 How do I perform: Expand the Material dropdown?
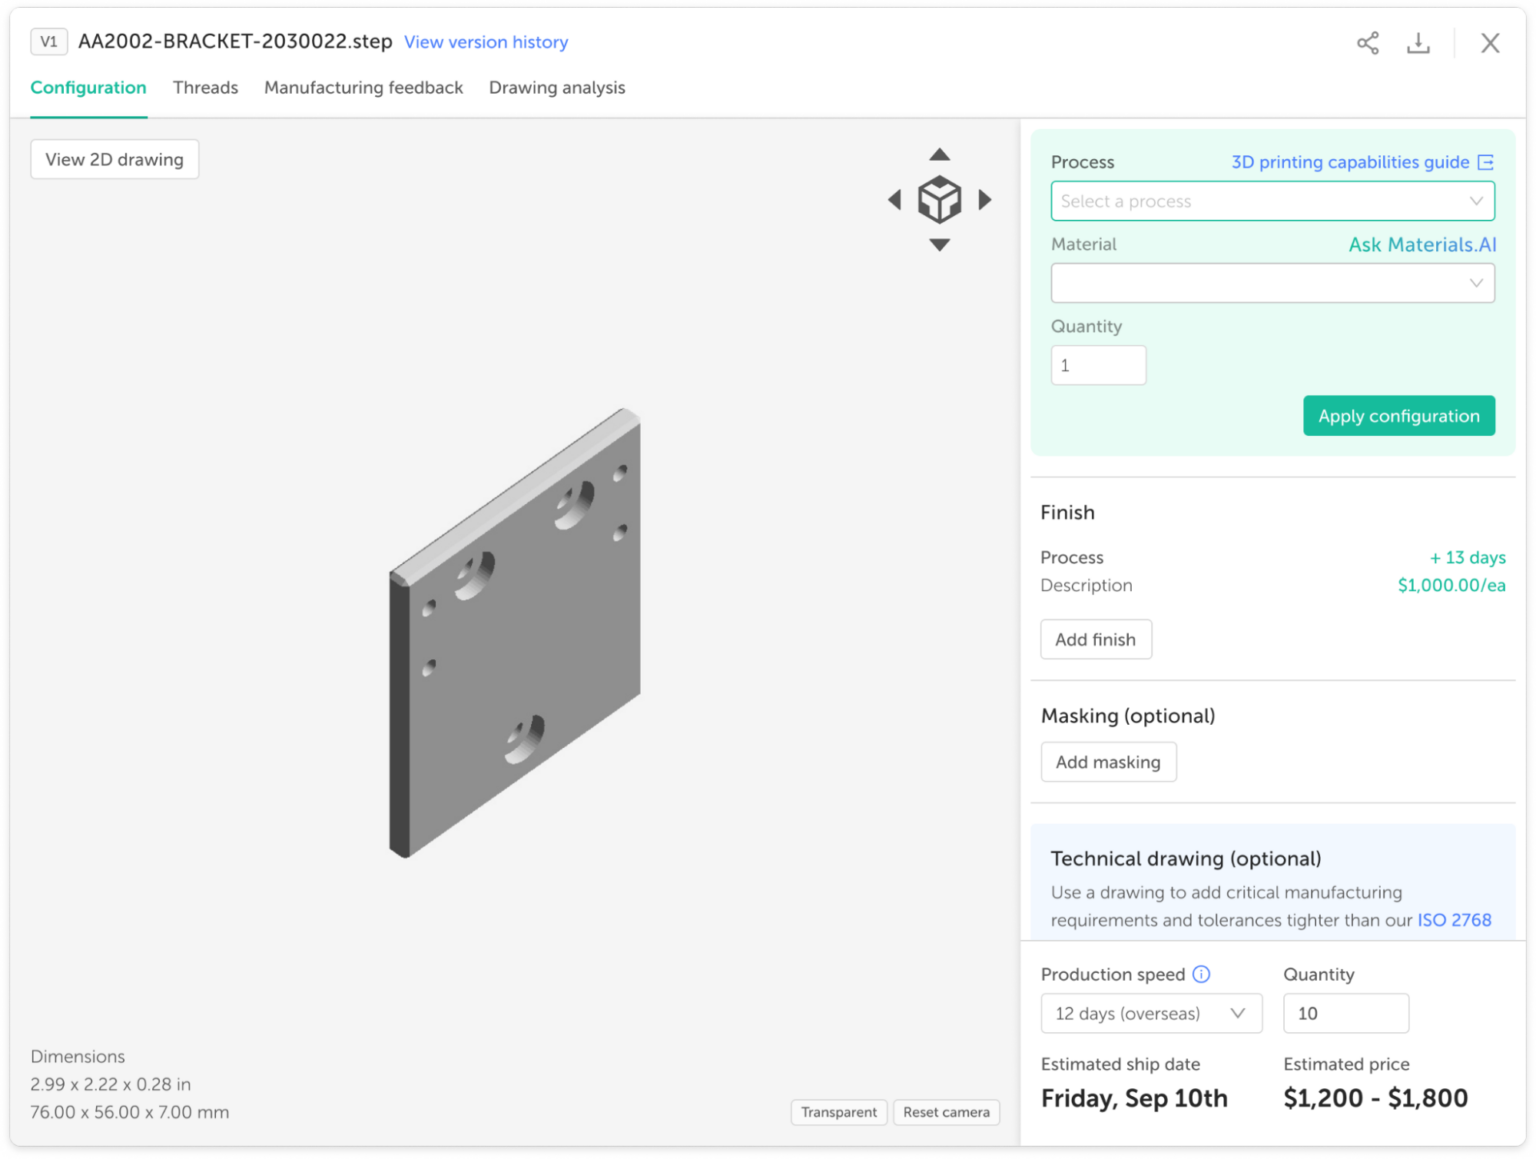coord(1271,283)
